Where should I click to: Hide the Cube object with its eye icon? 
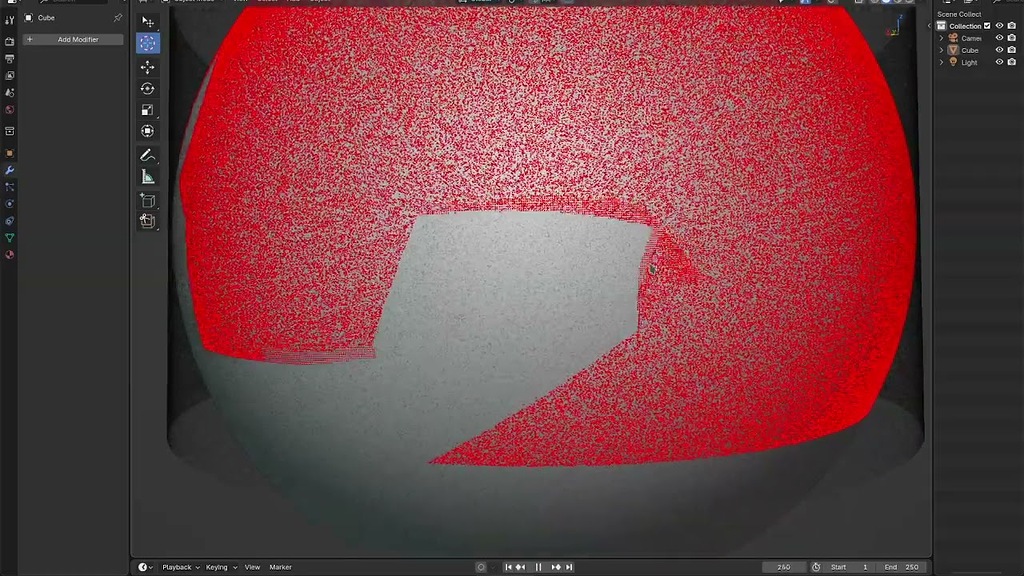click(x=999, y=50)
